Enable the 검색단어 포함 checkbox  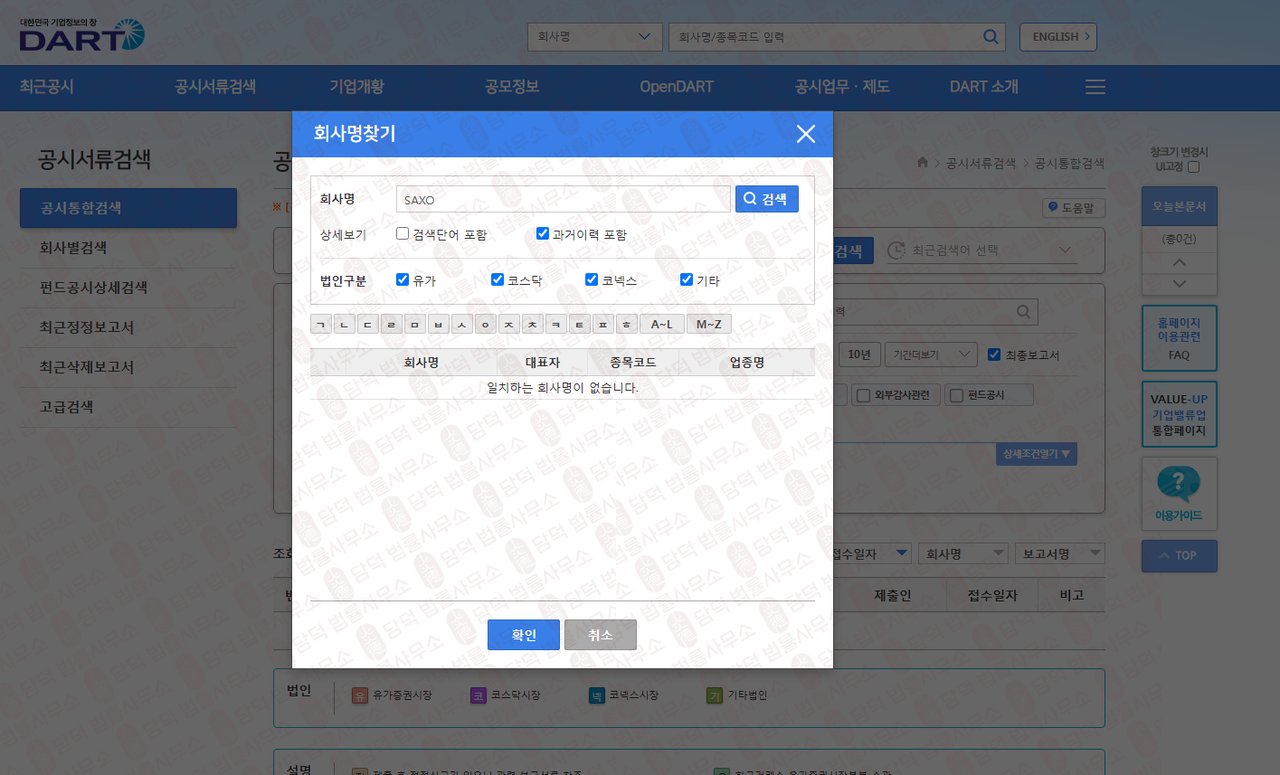pyautogui.click(x=402, y=234)
